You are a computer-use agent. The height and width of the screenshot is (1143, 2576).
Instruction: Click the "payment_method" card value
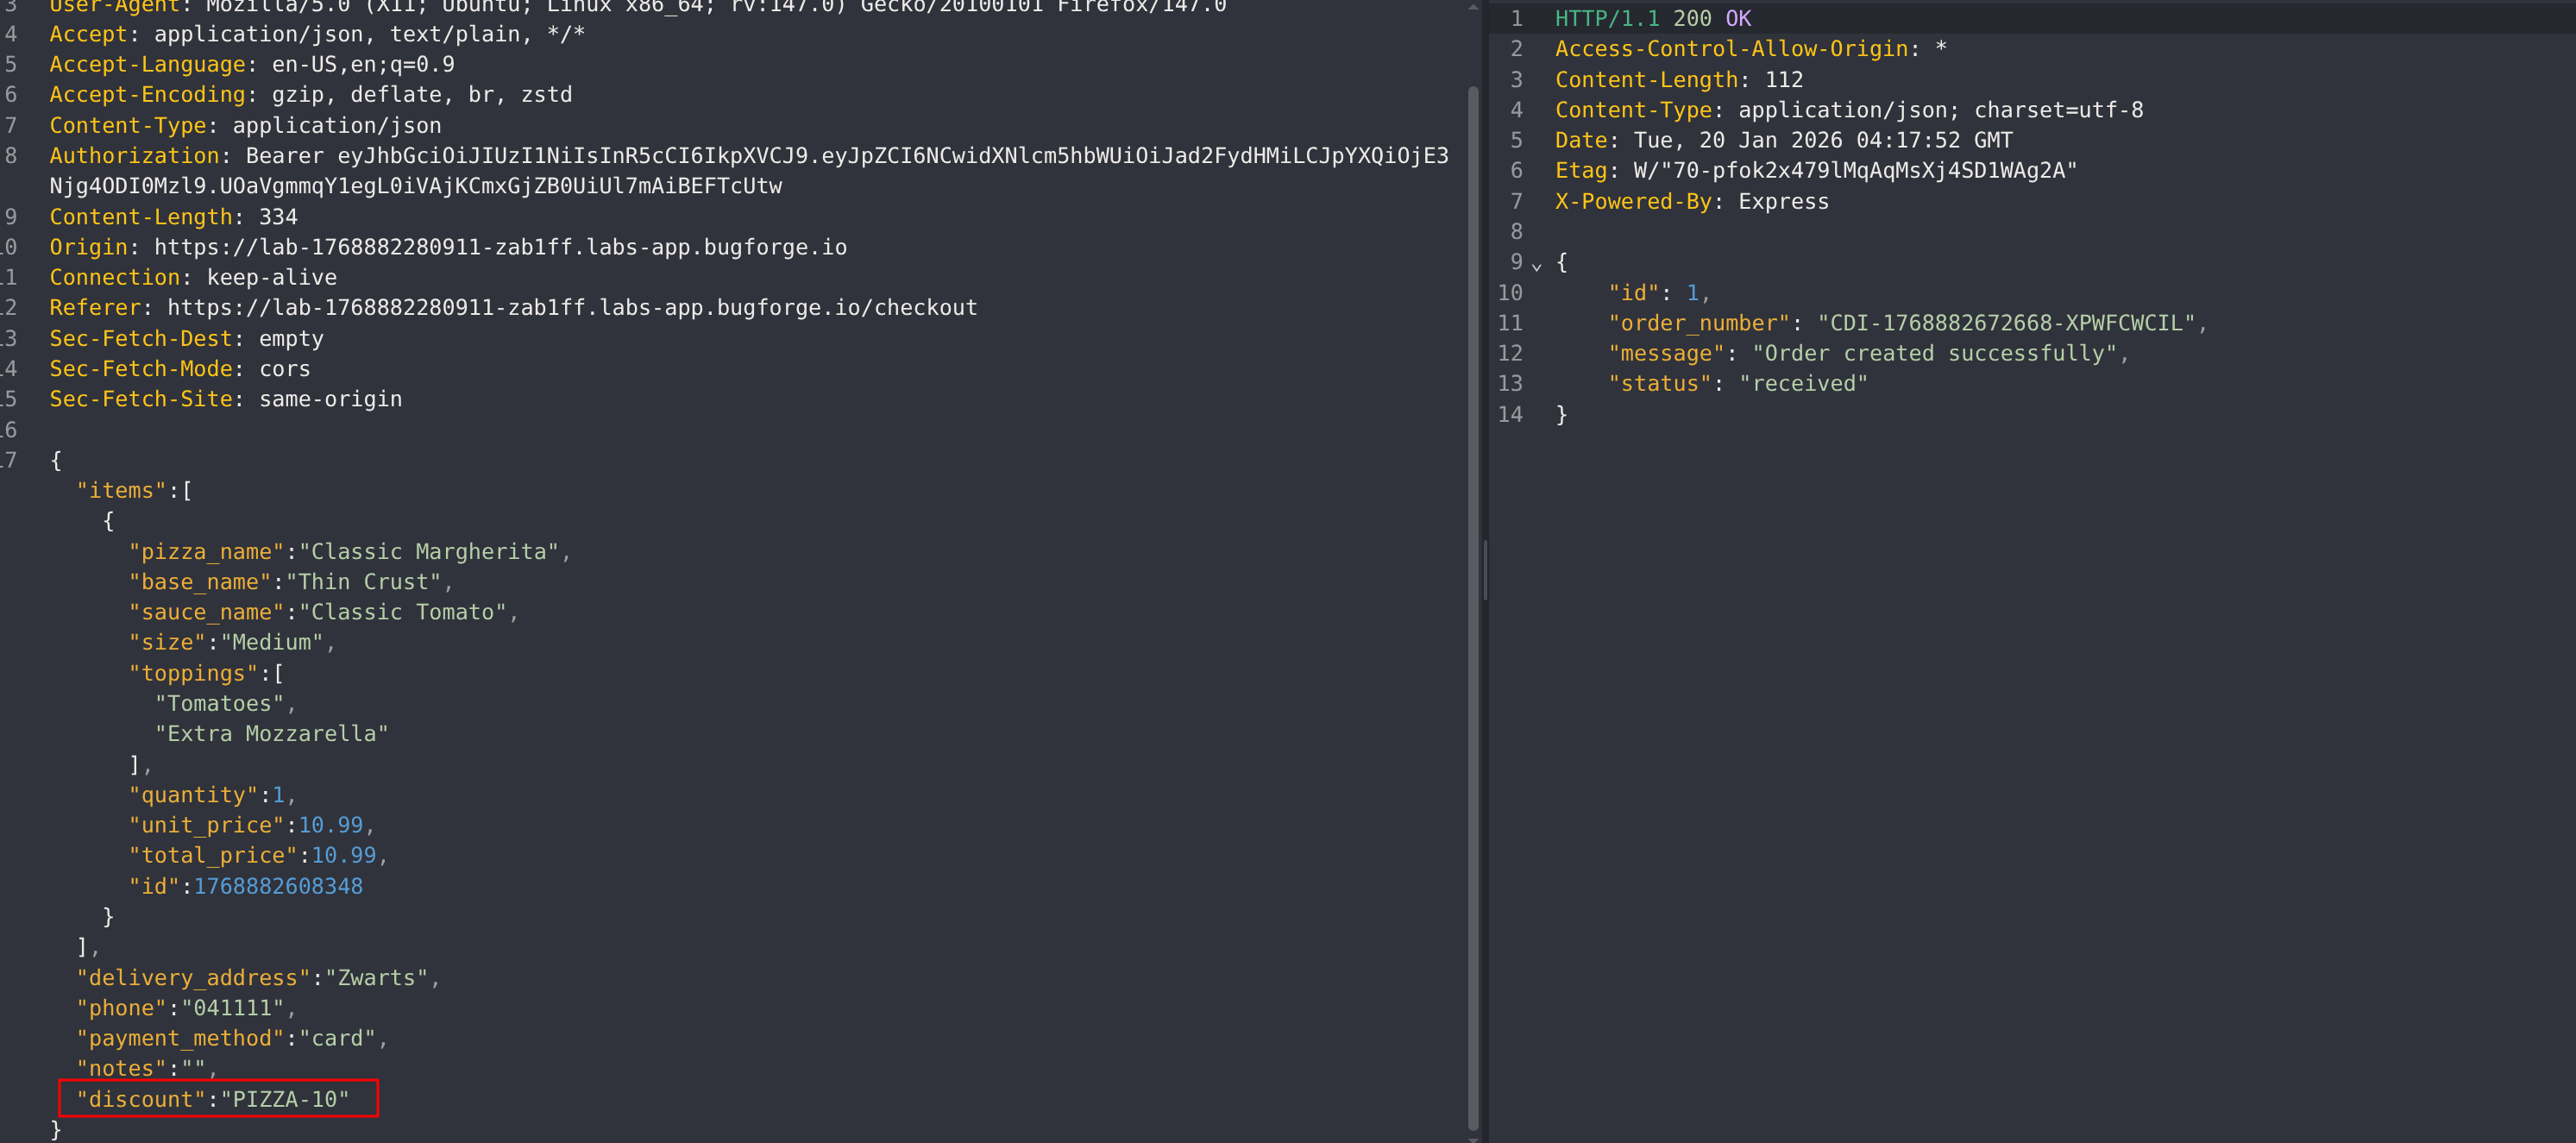click(x=337, y=1038)
